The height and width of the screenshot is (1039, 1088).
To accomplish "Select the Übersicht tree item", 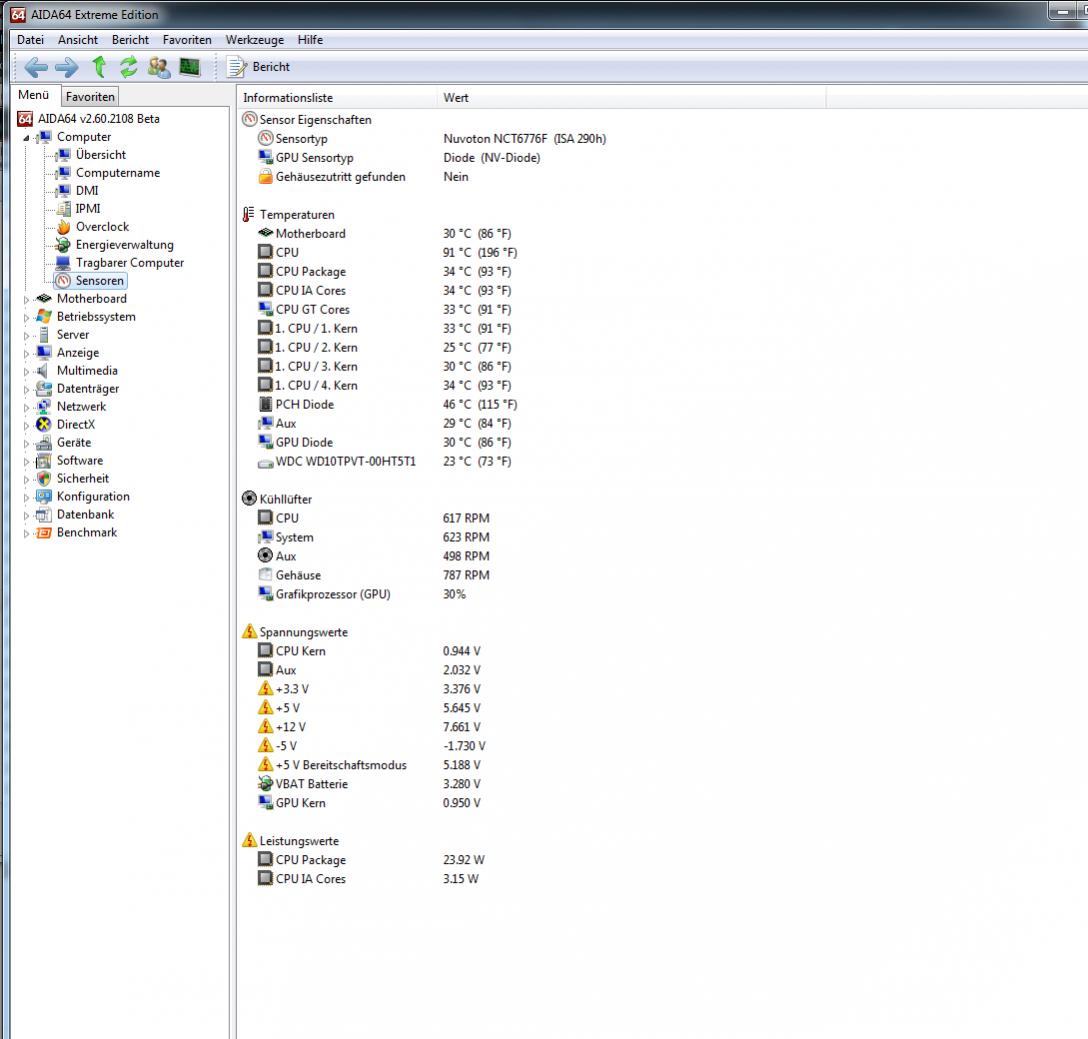I will [x=101, y=155].
